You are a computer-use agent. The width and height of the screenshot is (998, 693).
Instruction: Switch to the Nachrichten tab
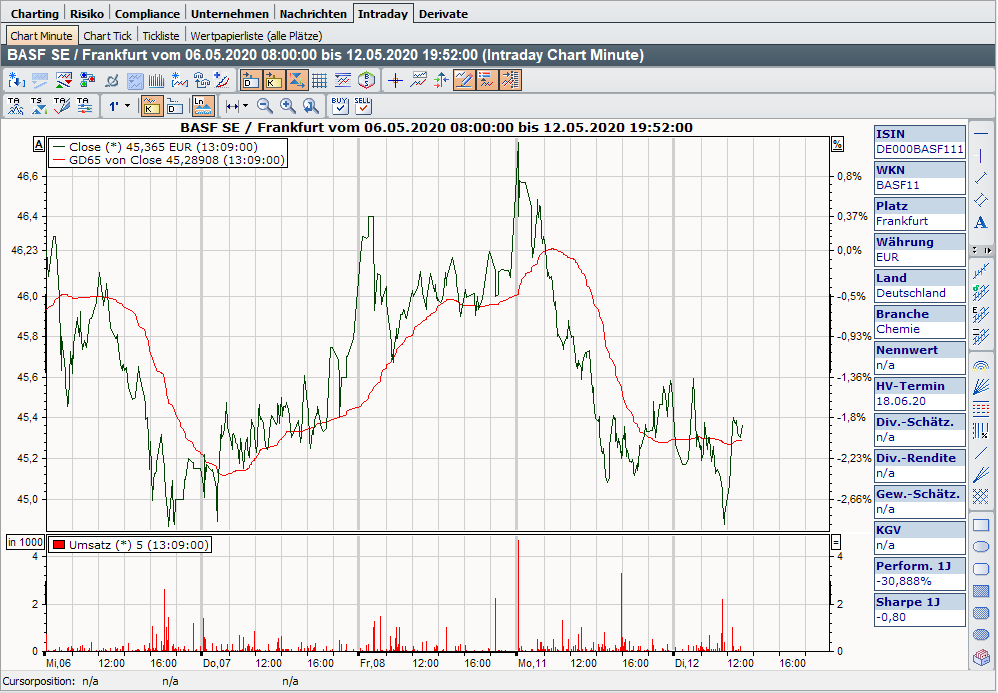(x=313, y=14)
